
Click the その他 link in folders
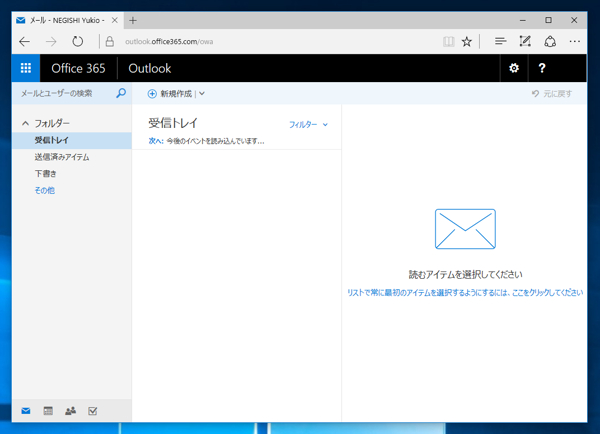44,190
